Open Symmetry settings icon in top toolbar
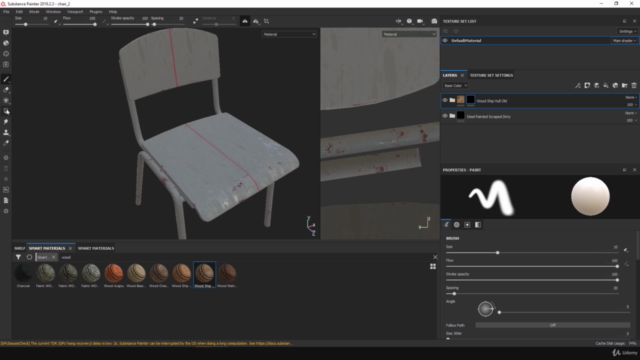640x360 pixels. [256, 21]
